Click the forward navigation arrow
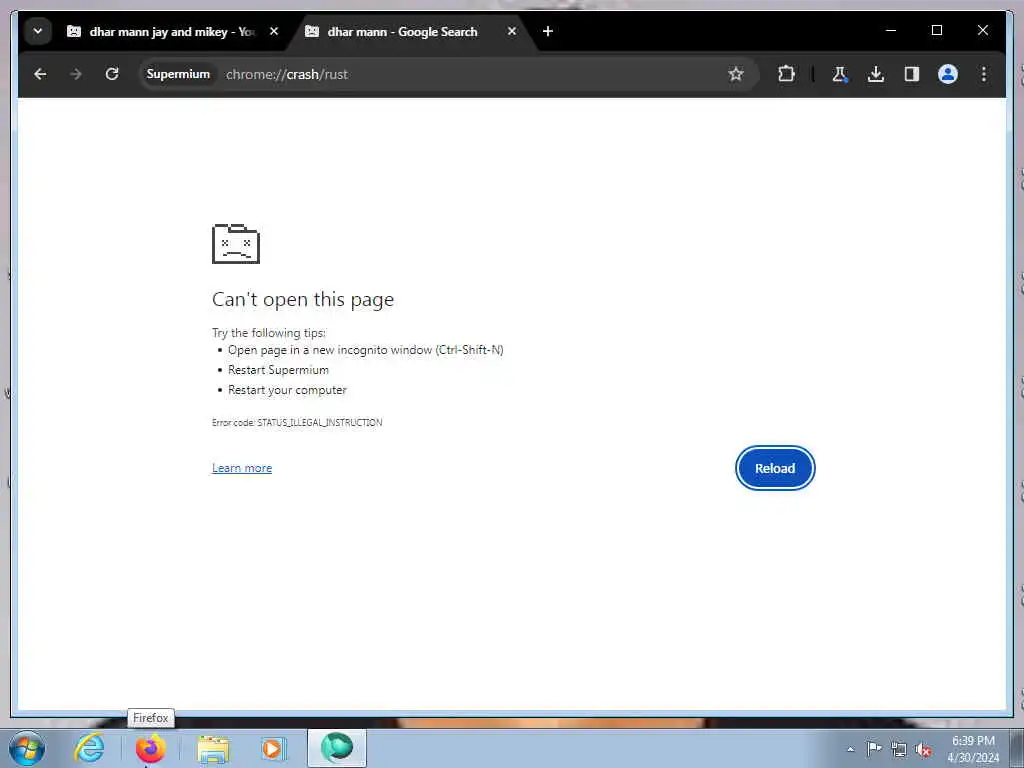Screen dimensions: 1024x768 click(76, 74)
